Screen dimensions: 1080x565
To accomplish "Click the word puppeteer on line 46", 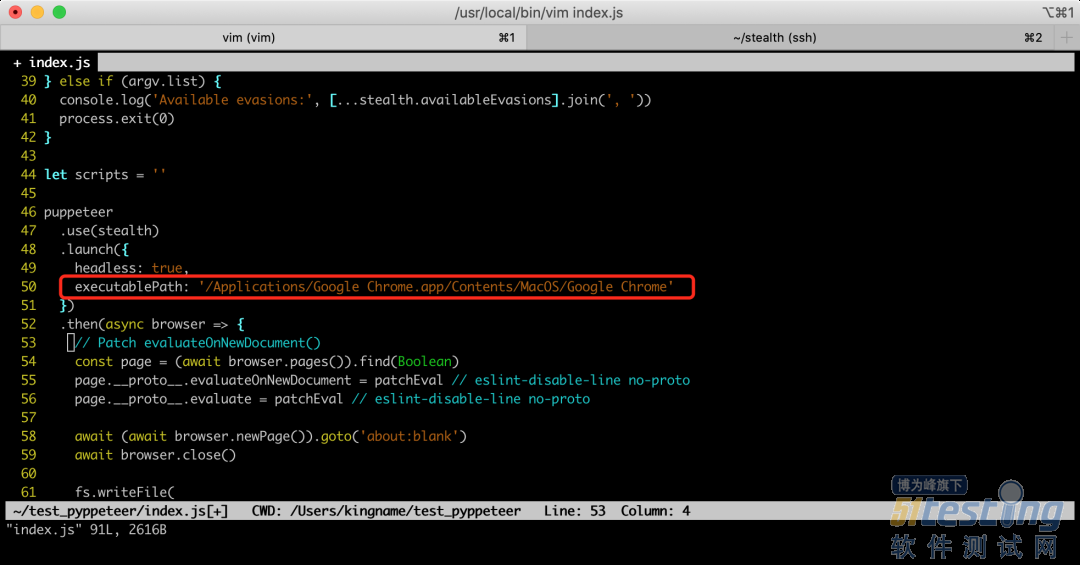I will pos(78,212).
